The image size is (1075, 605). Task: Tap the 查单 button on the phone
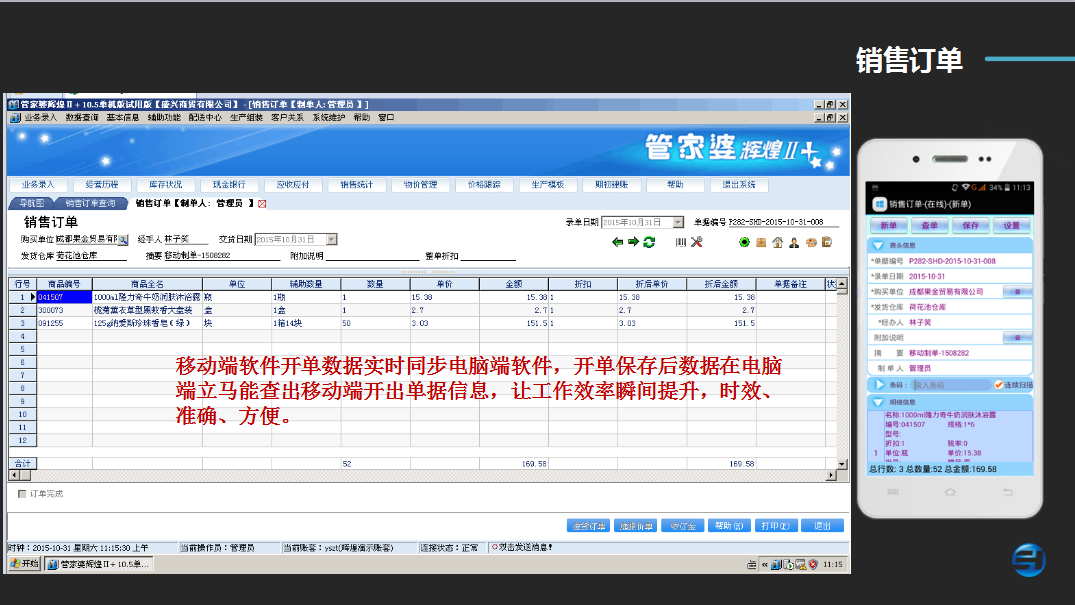point(930,226)
